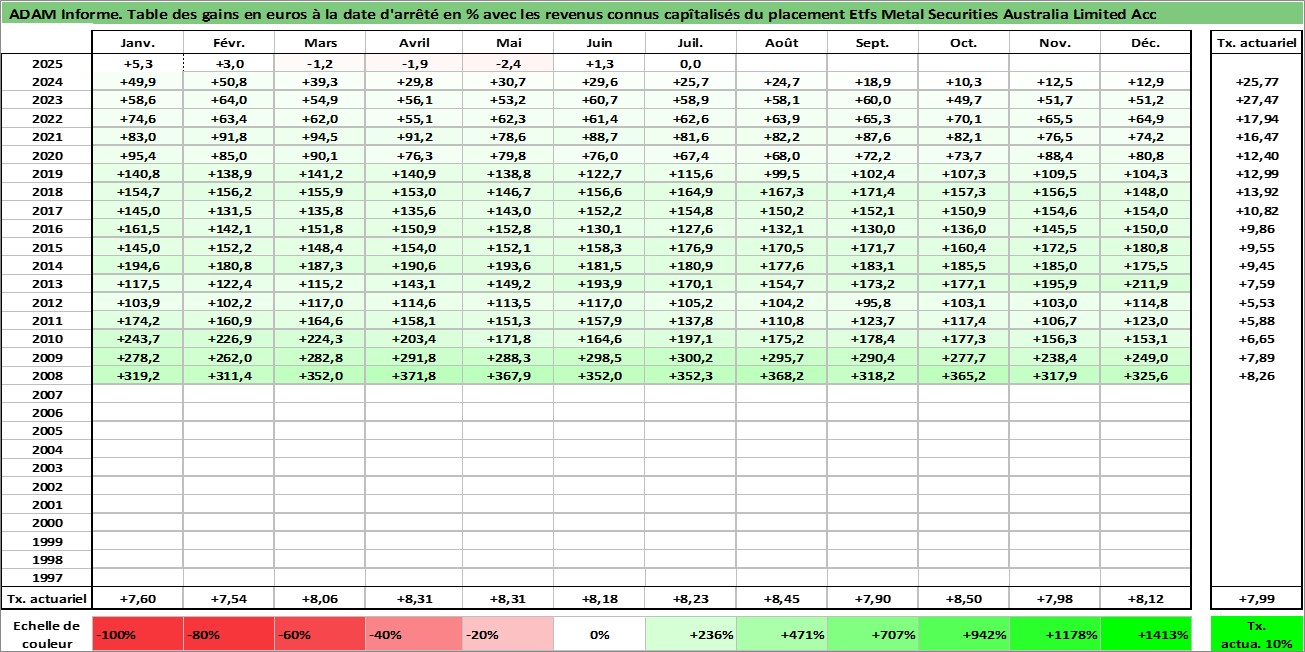1305x652 pixels.
Task: Select the -20% pink scale cell
Action: click(x=508, y=634)
